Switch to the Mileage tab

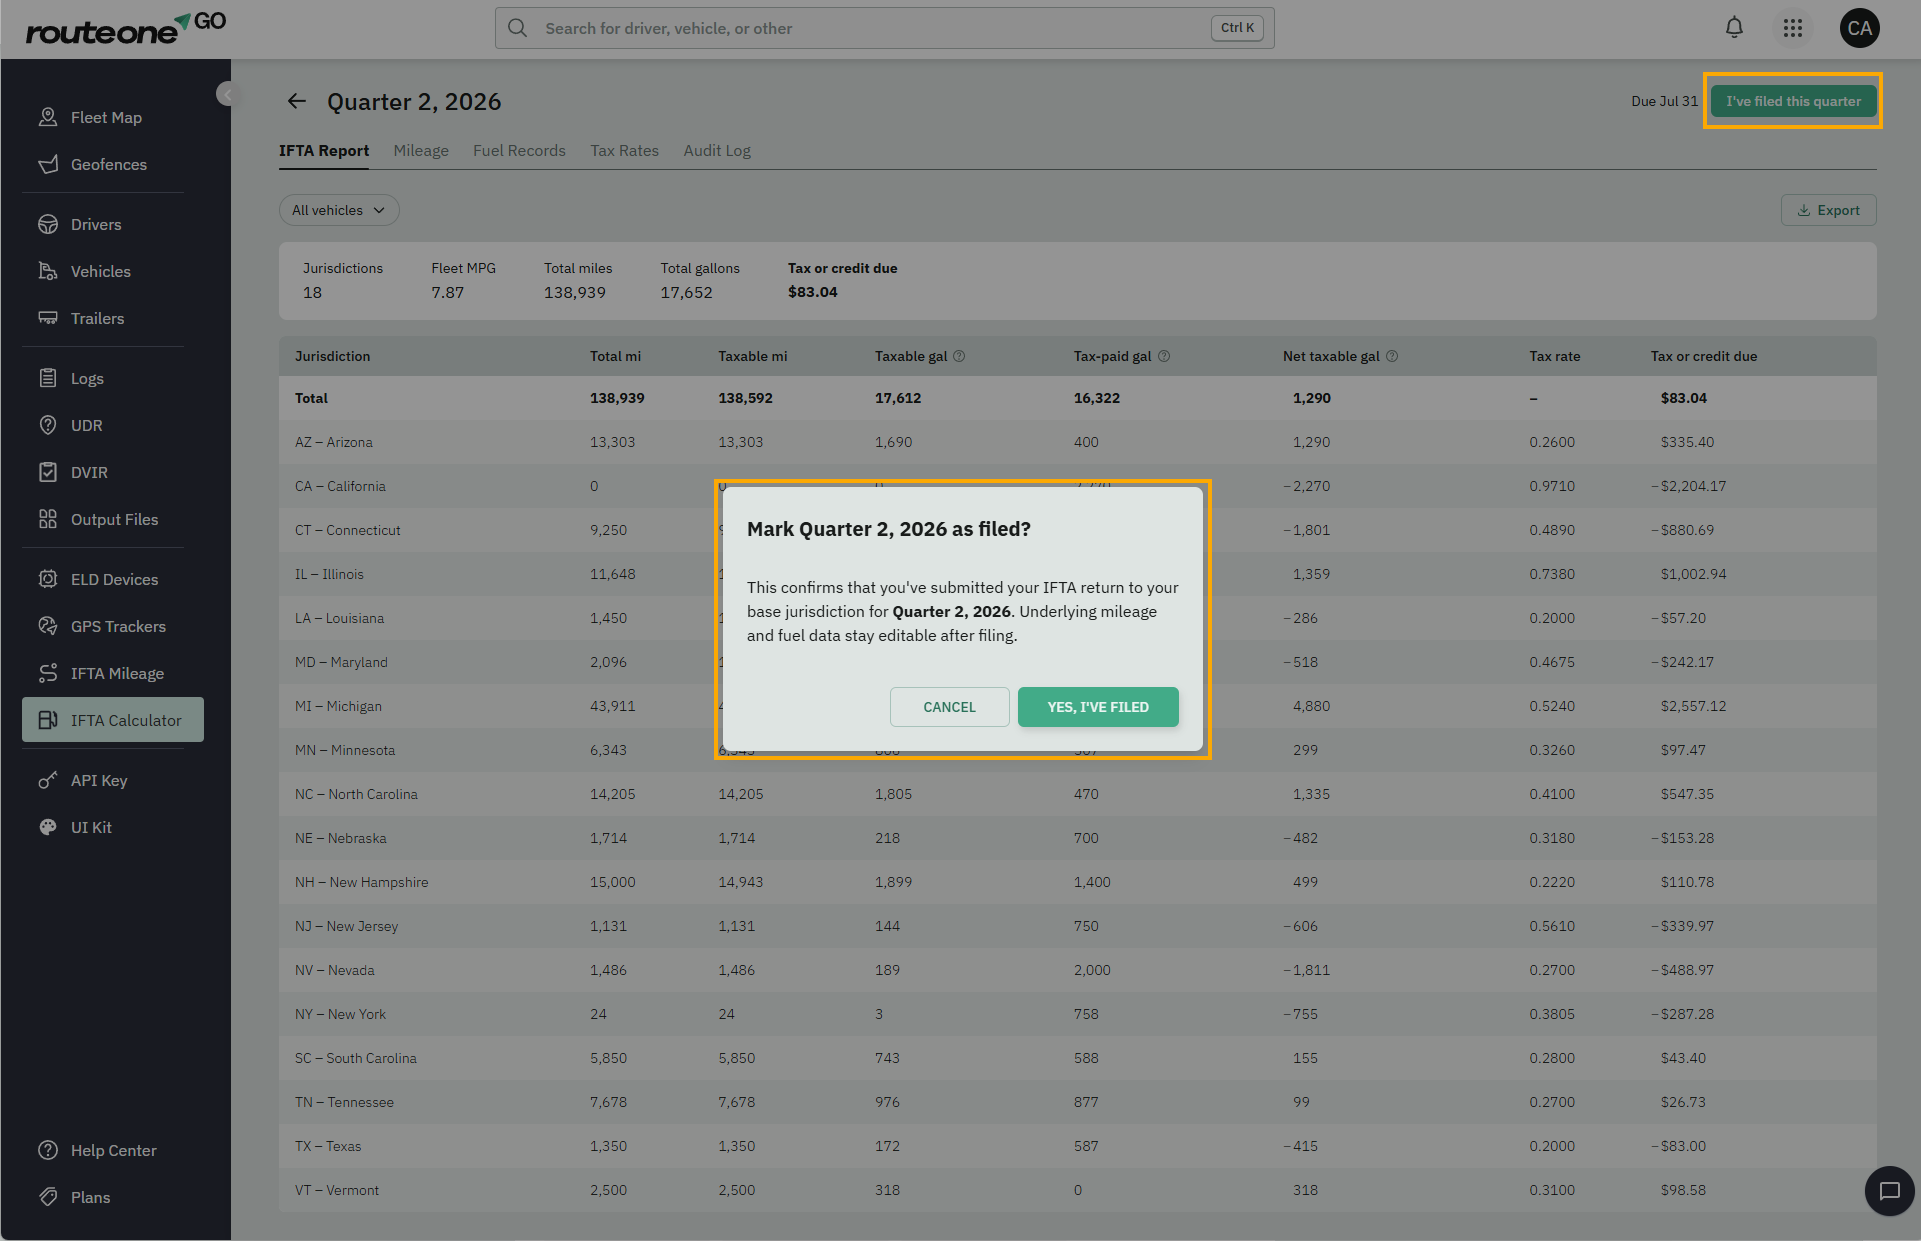(421, 151)
